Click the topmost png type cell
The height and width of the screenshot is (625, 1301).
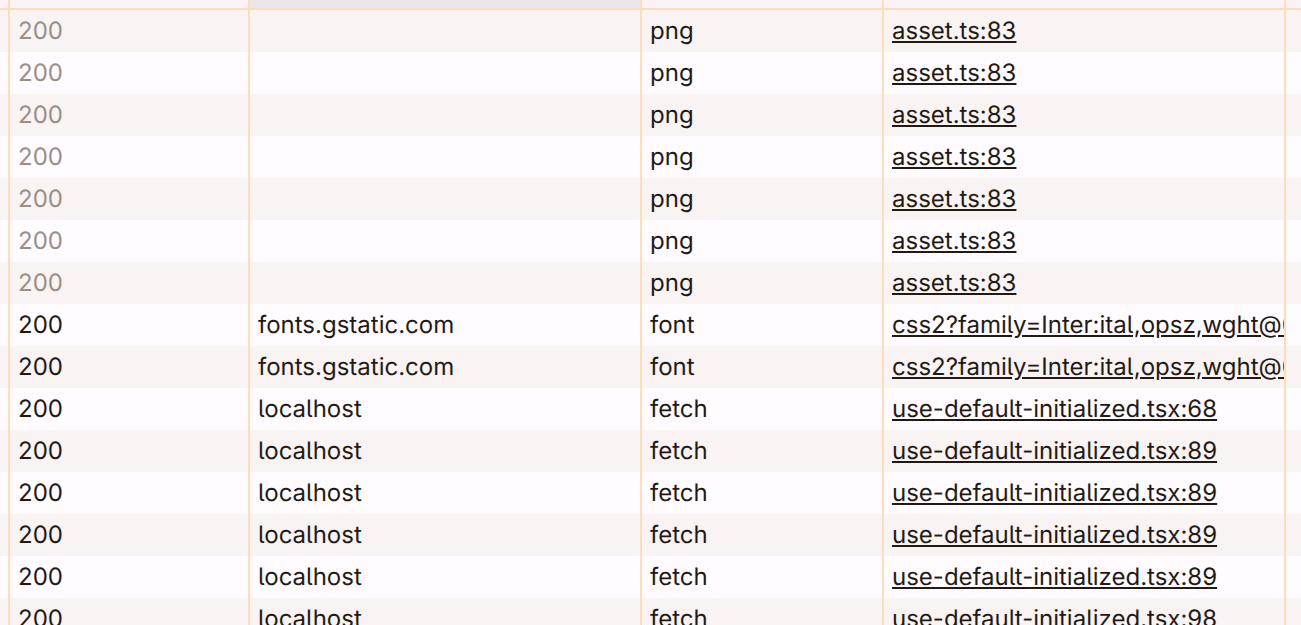[671, 31]
